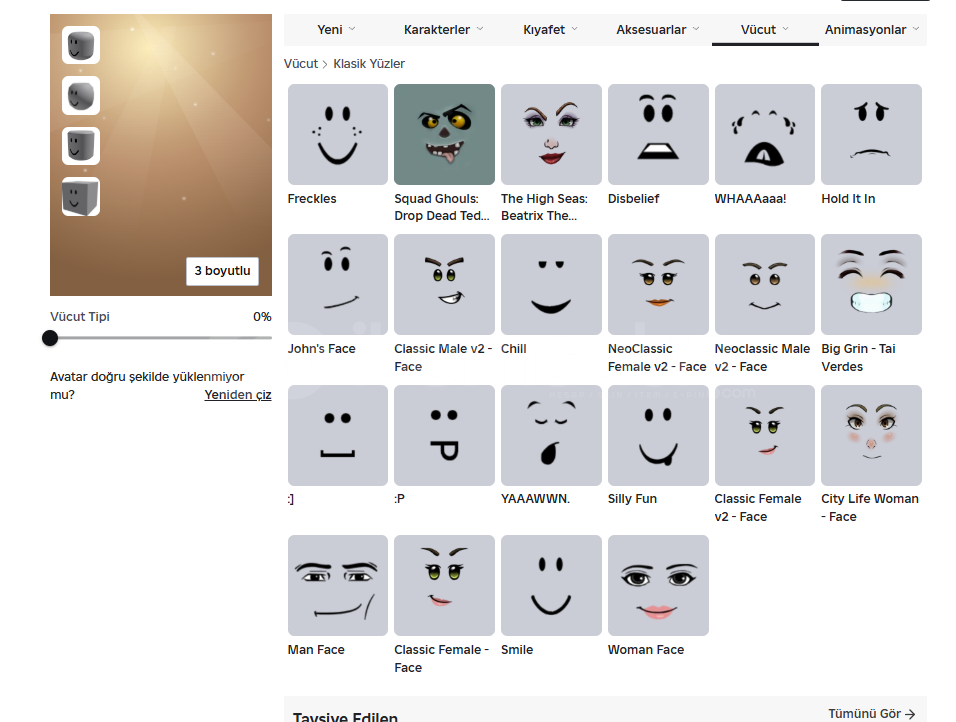Choose the Disbelief face item
The width and height of the screenshot is (956, 722).
click(x=658, y=135)
